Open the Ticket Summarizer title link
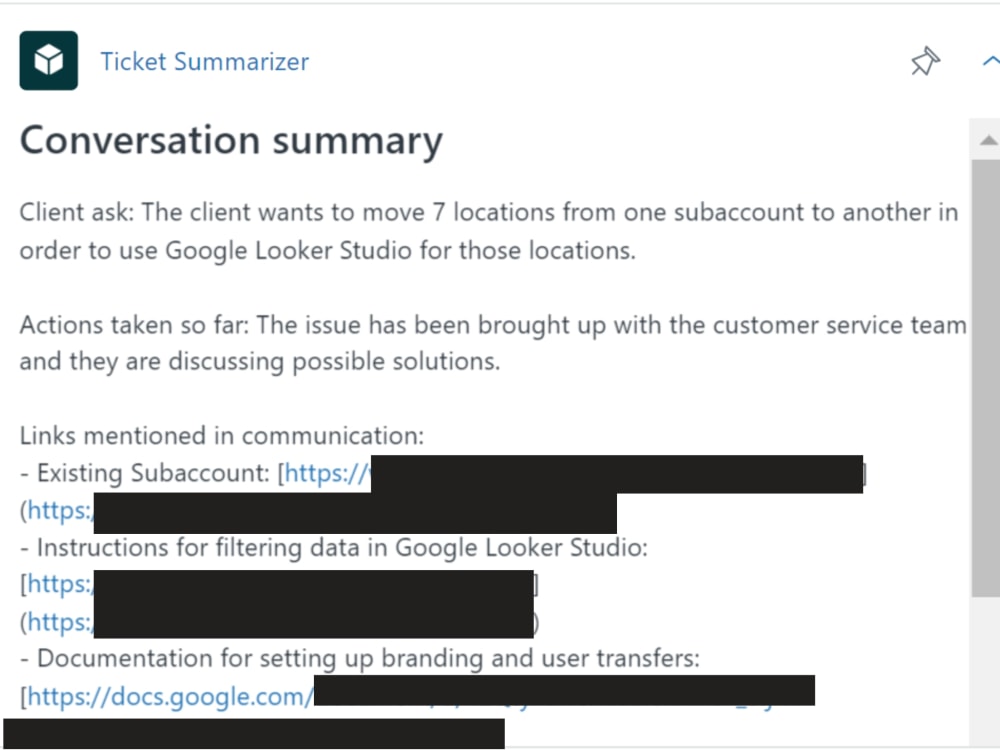Image resolution: width=1000 pixels, height=750 pixels. tap(204, 61)
